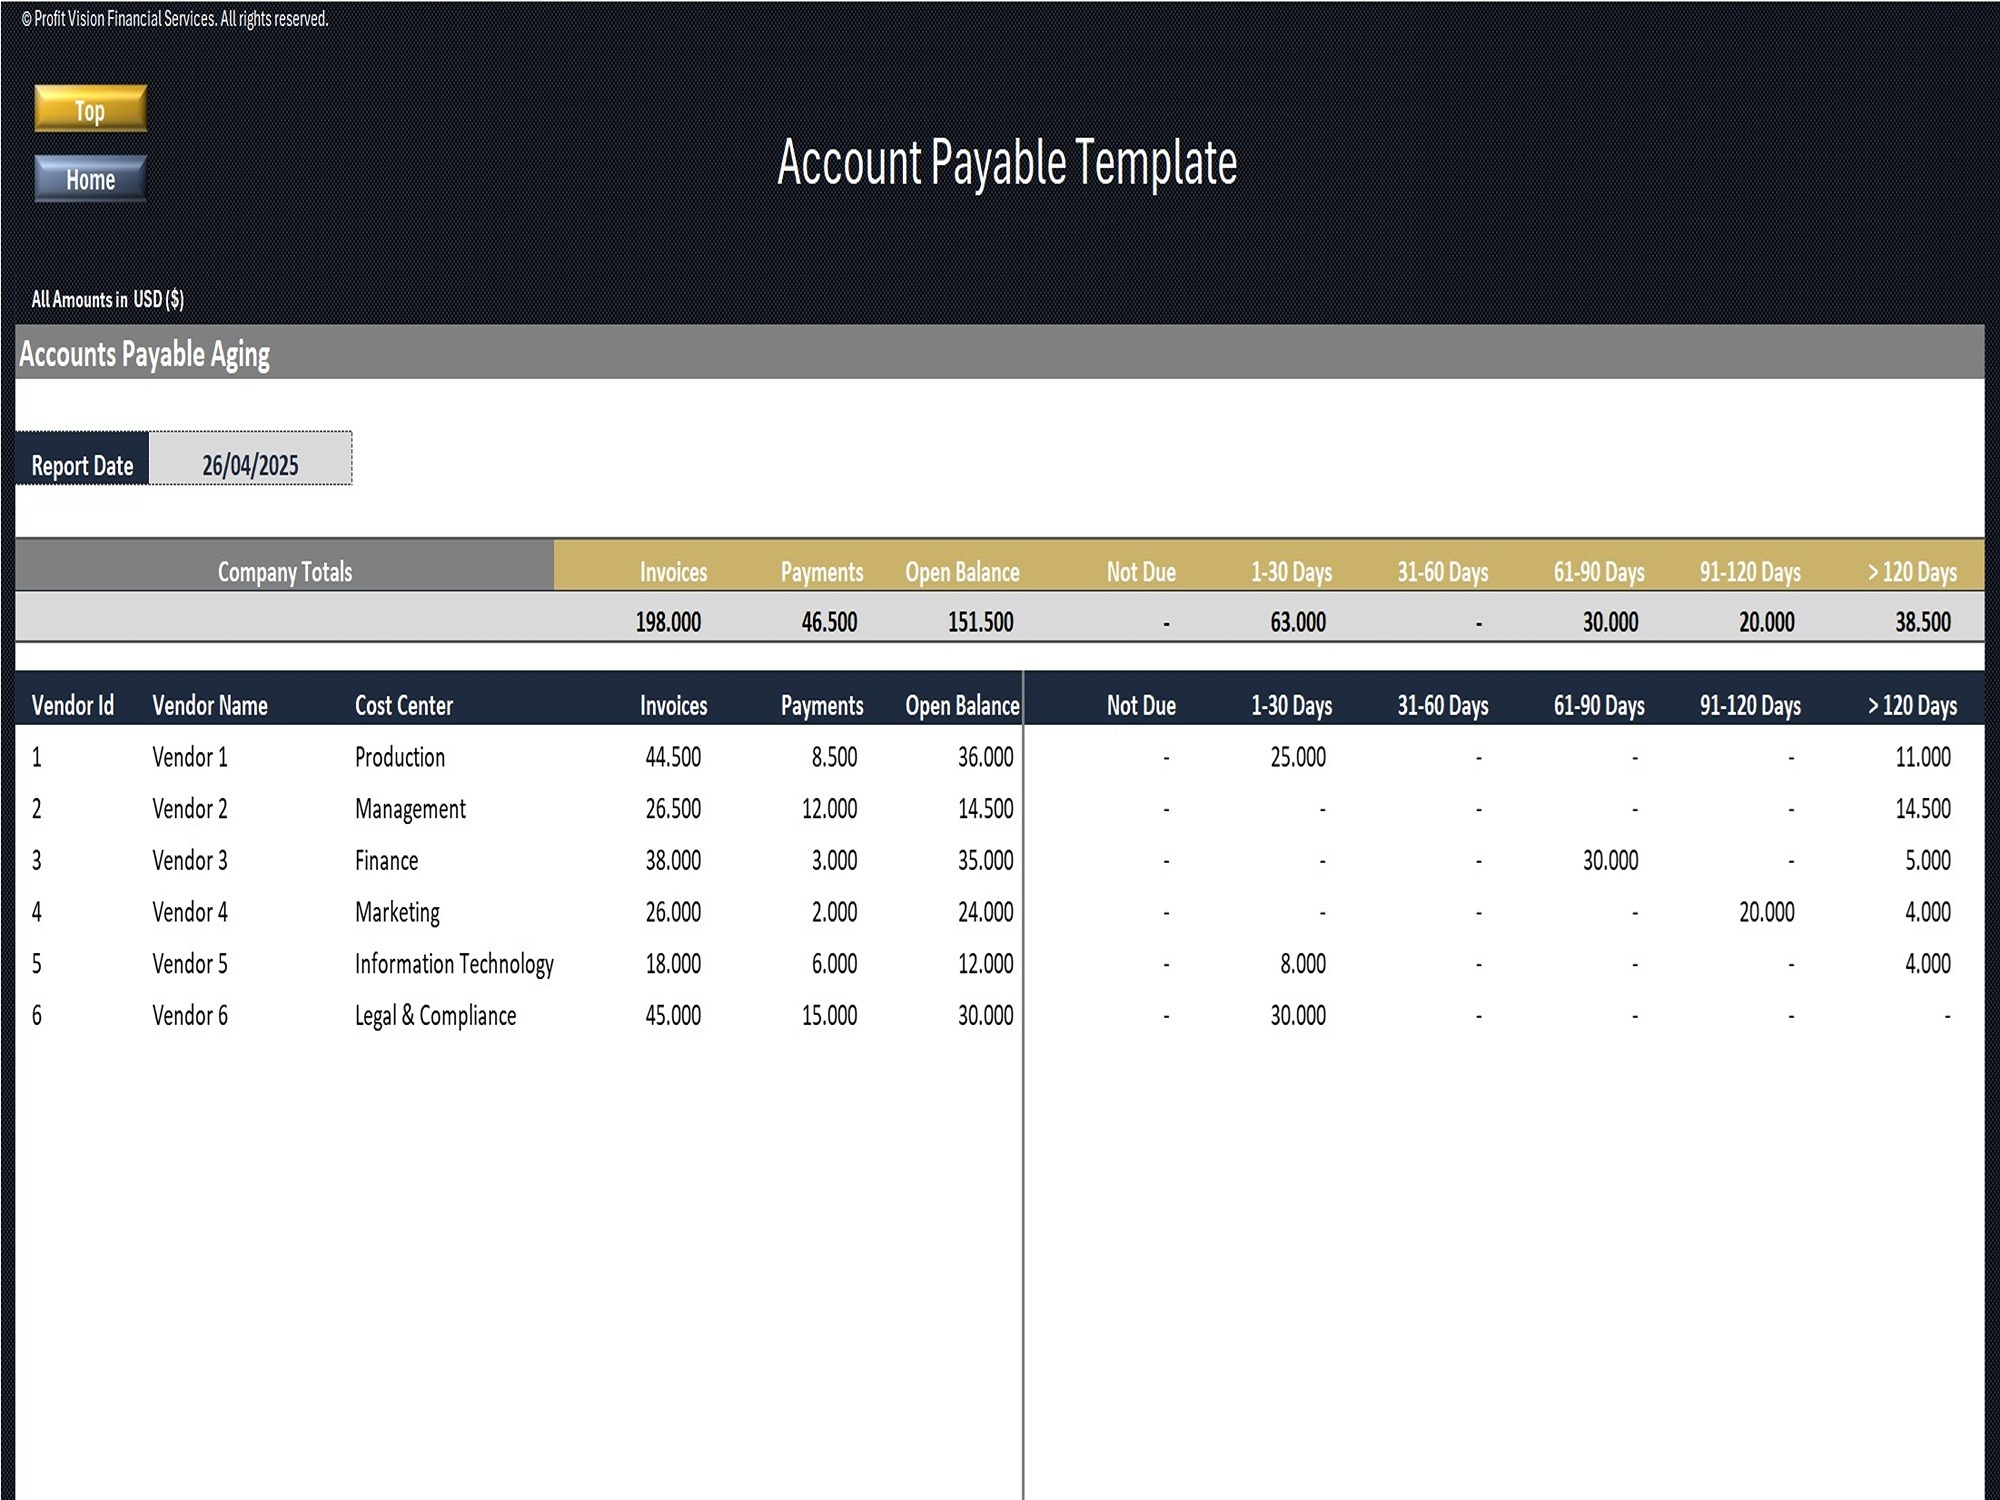The height and width of the screenshot is (1500, 2000).
Task: Select the > 120 Days column header
Action: 1913,571
